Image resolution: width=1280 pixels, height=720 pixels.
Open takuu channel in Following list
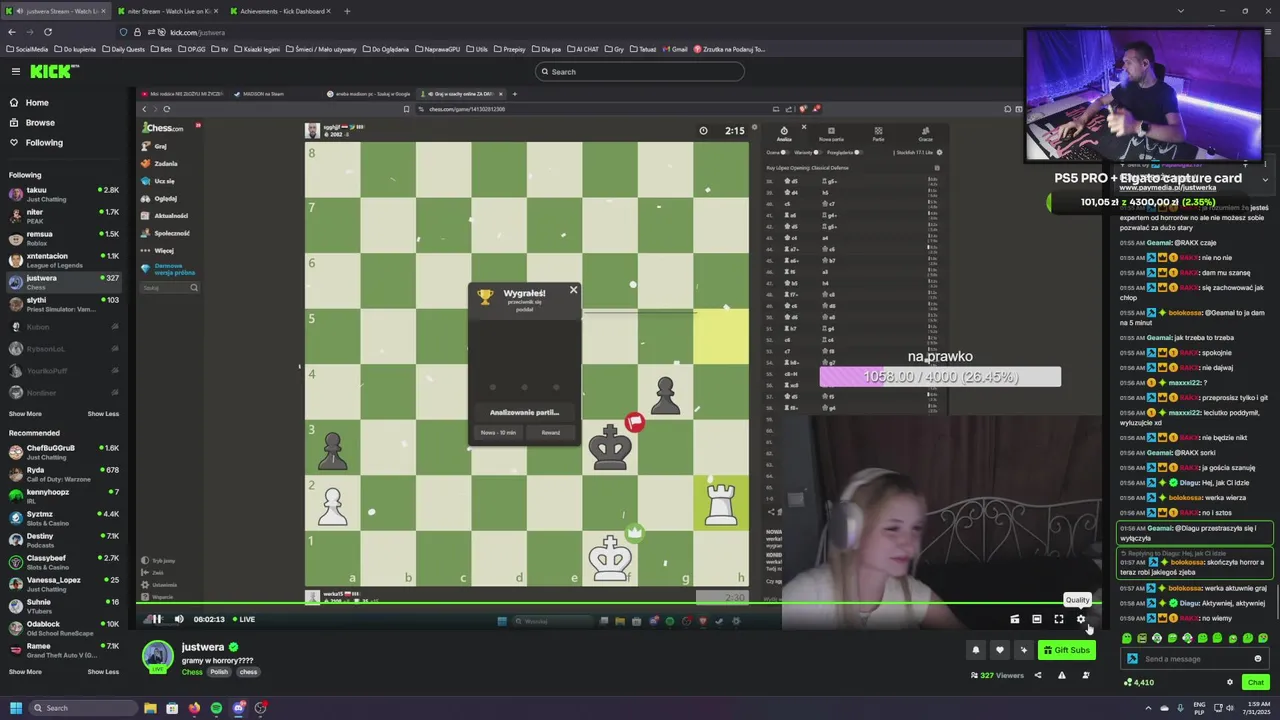[64, 194]
